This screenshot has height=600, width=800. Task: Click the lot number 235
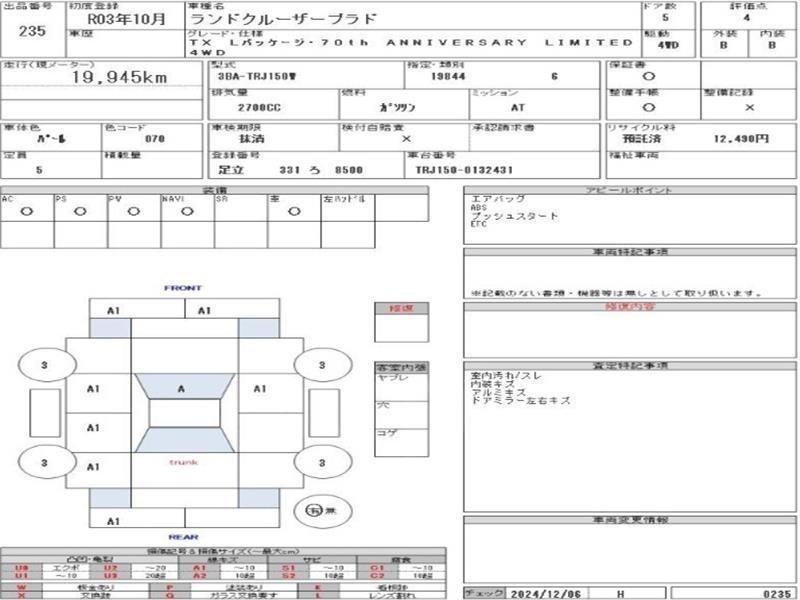32,31
